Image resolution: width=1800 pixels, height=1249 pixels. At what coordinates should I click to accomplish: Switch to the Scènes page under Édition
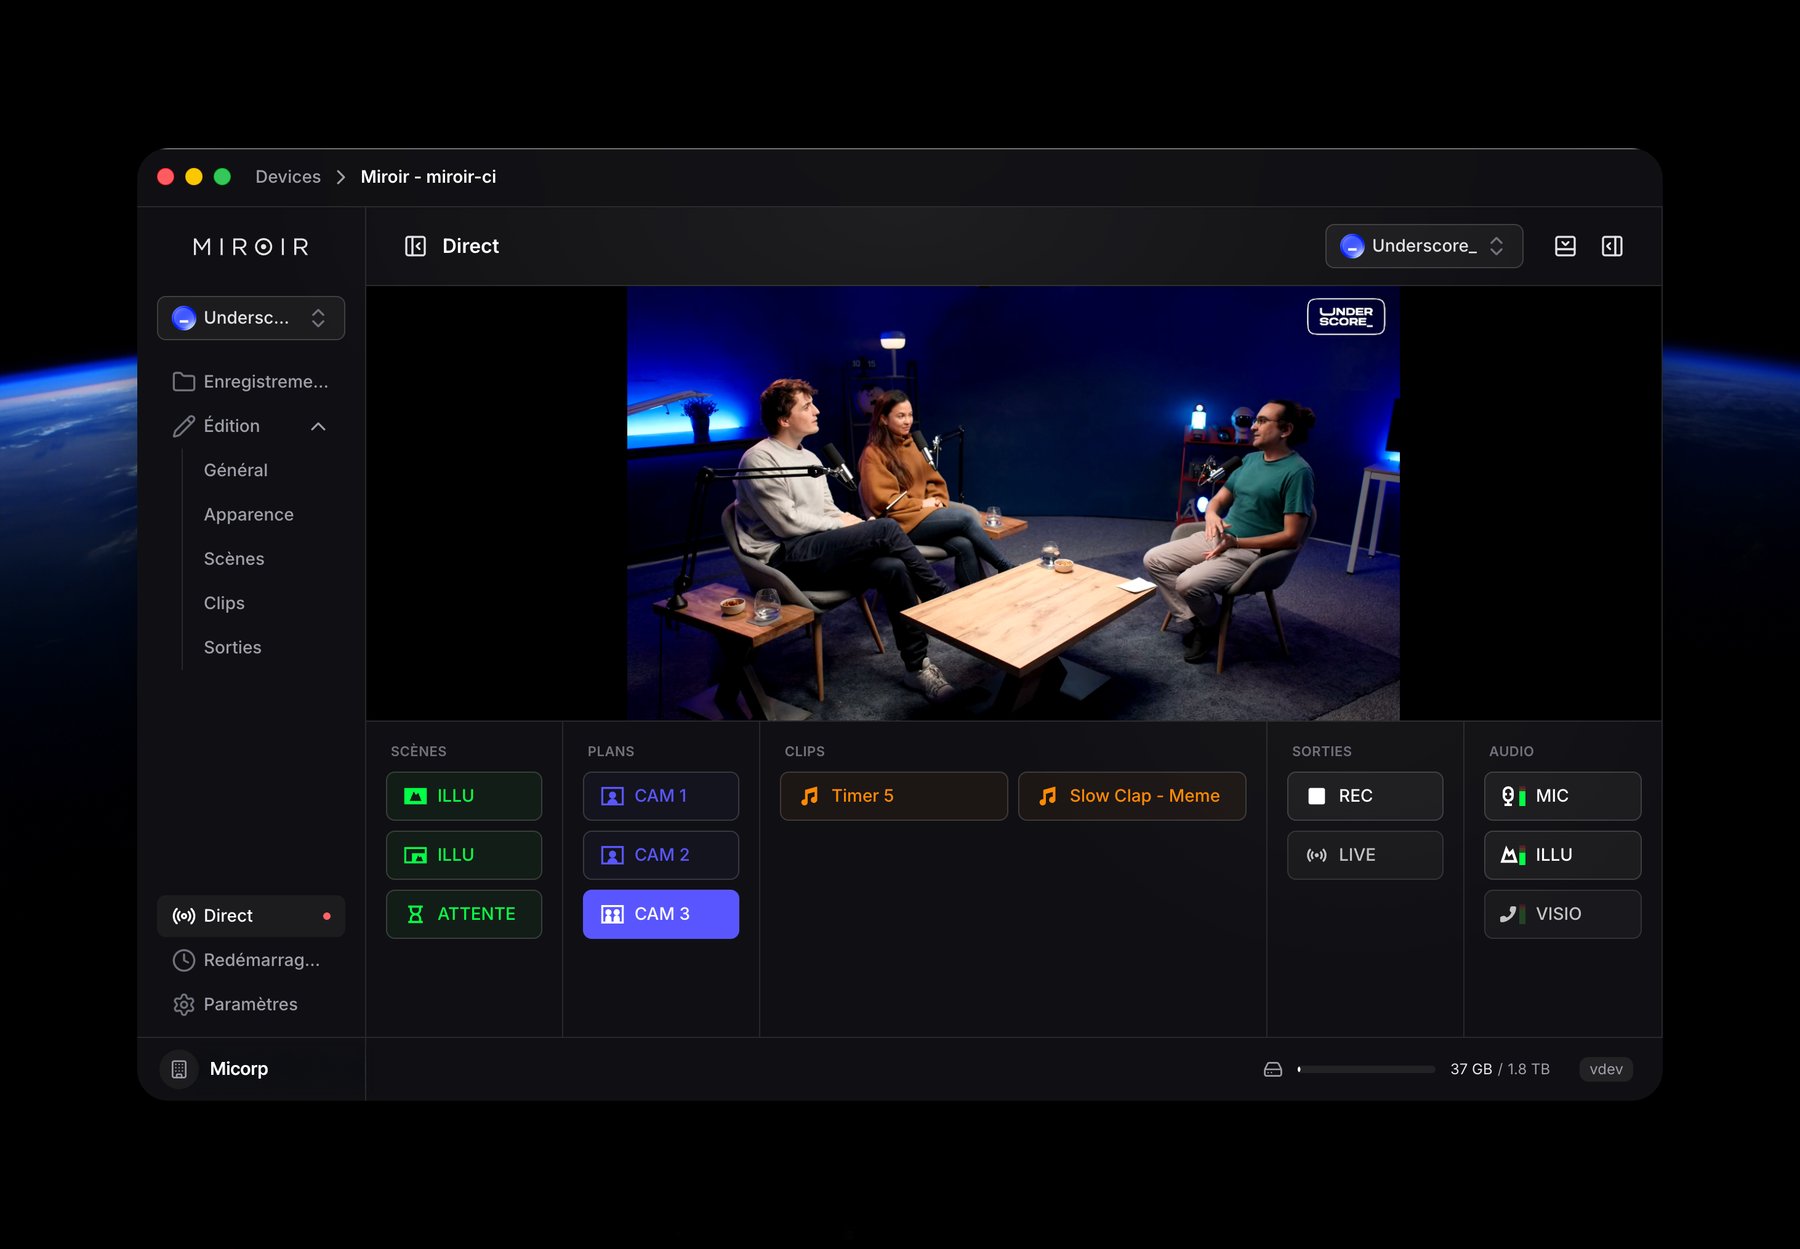233,558
